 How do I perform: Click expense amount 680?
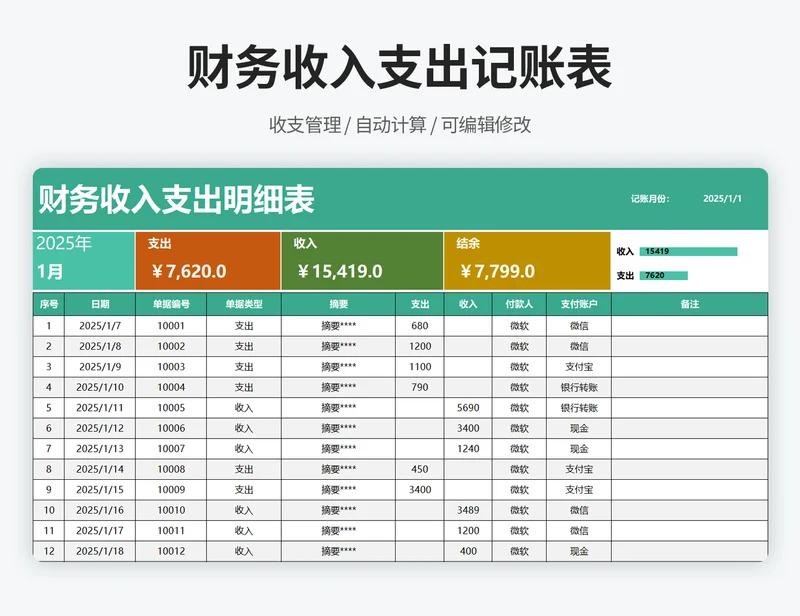(x=420, y=326)
